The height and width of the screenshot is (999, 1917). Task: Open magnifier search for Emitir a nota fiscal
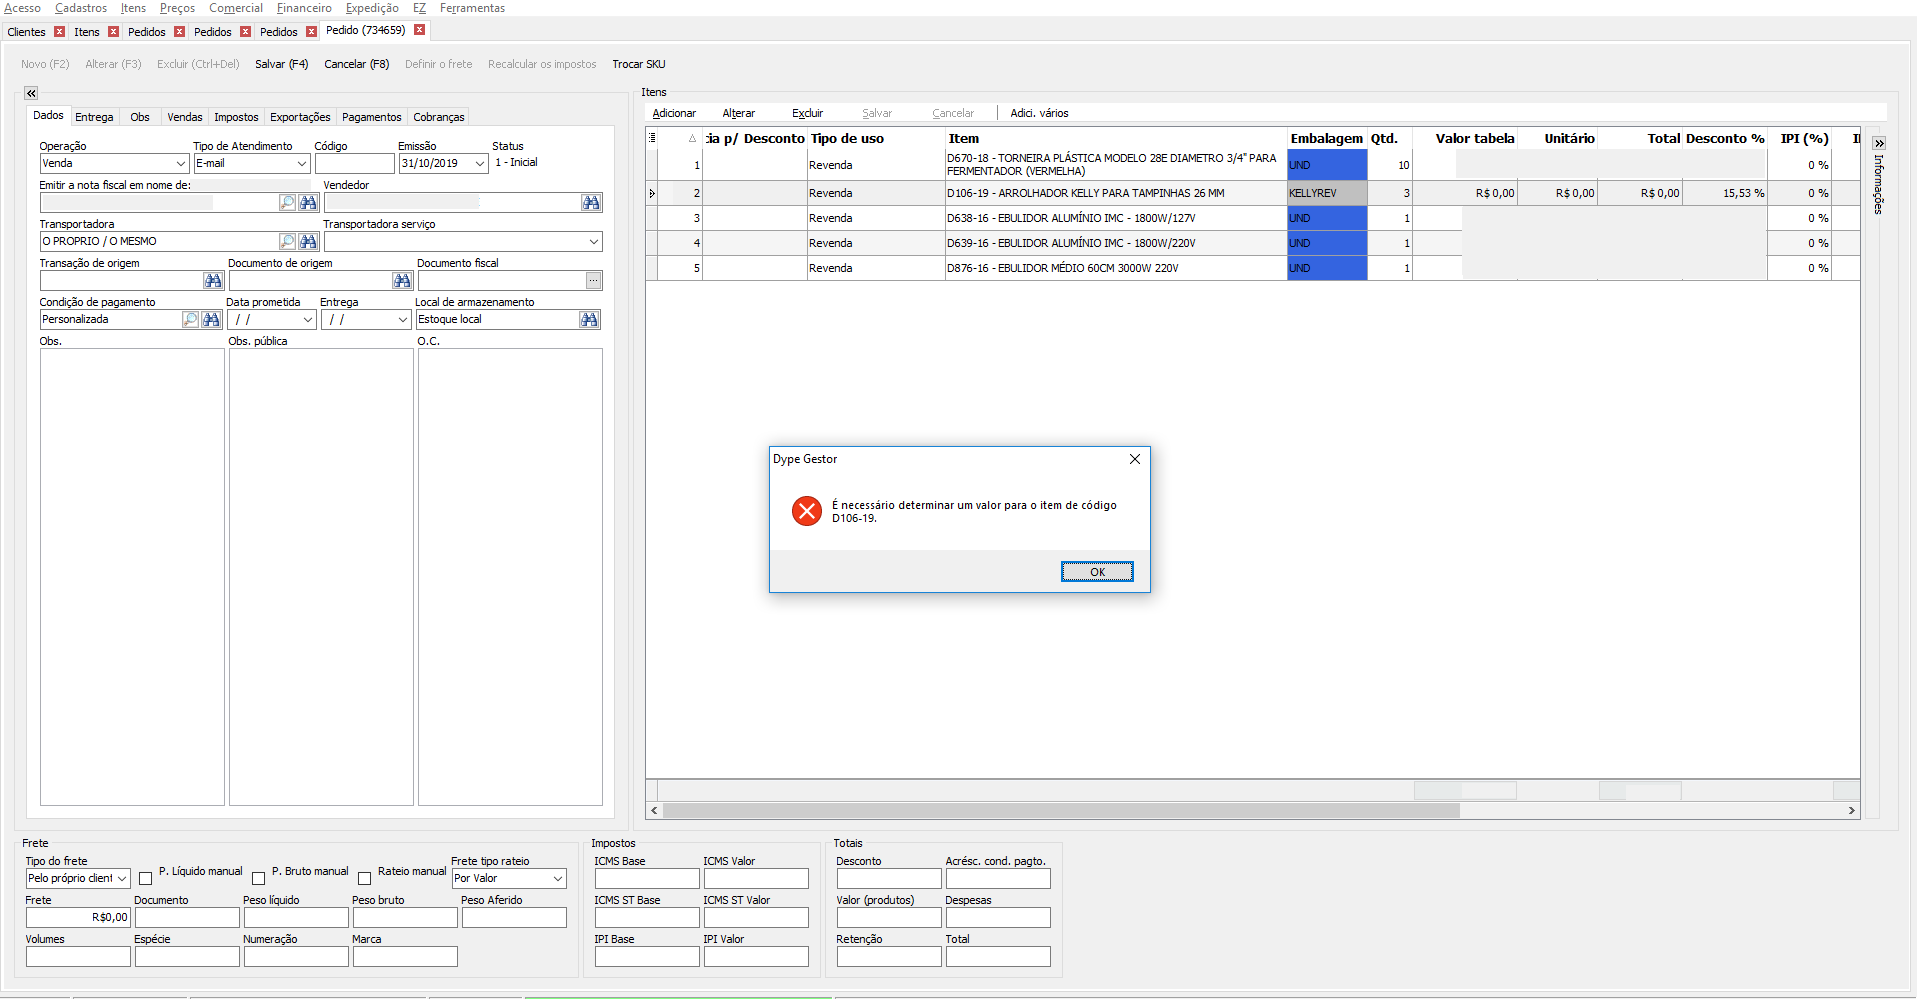(287, 202)
